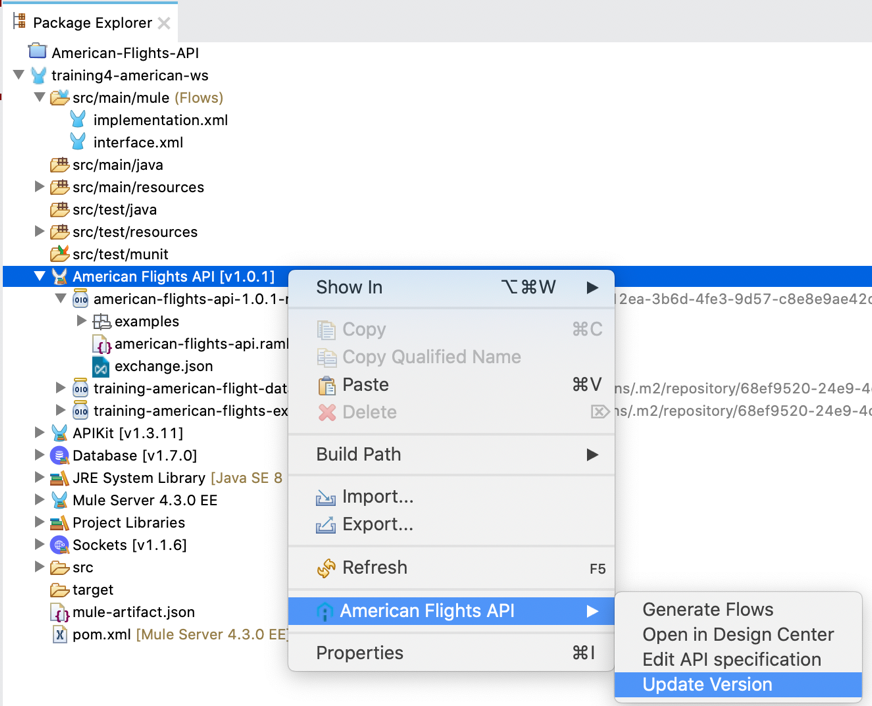This screenshot has height=706, width=872.
Task: Open the Show In submenu
Action: [x=452, y=287]
